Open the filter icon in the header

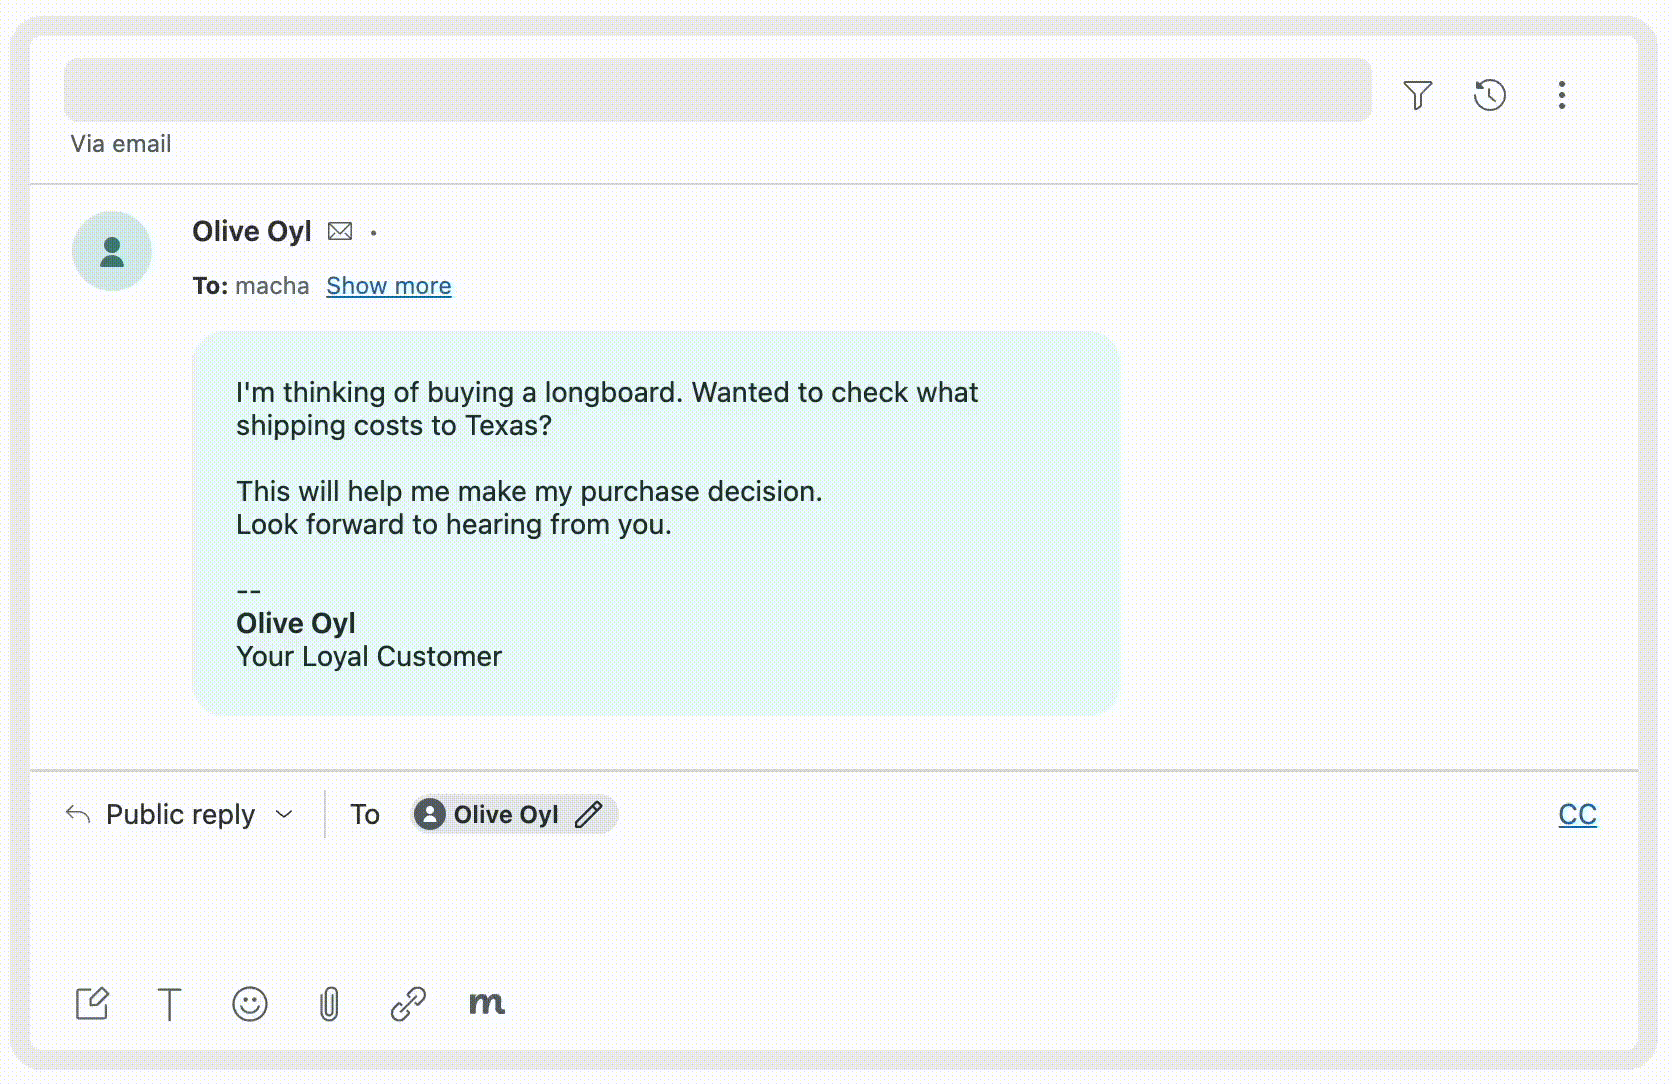[1419, 95]
